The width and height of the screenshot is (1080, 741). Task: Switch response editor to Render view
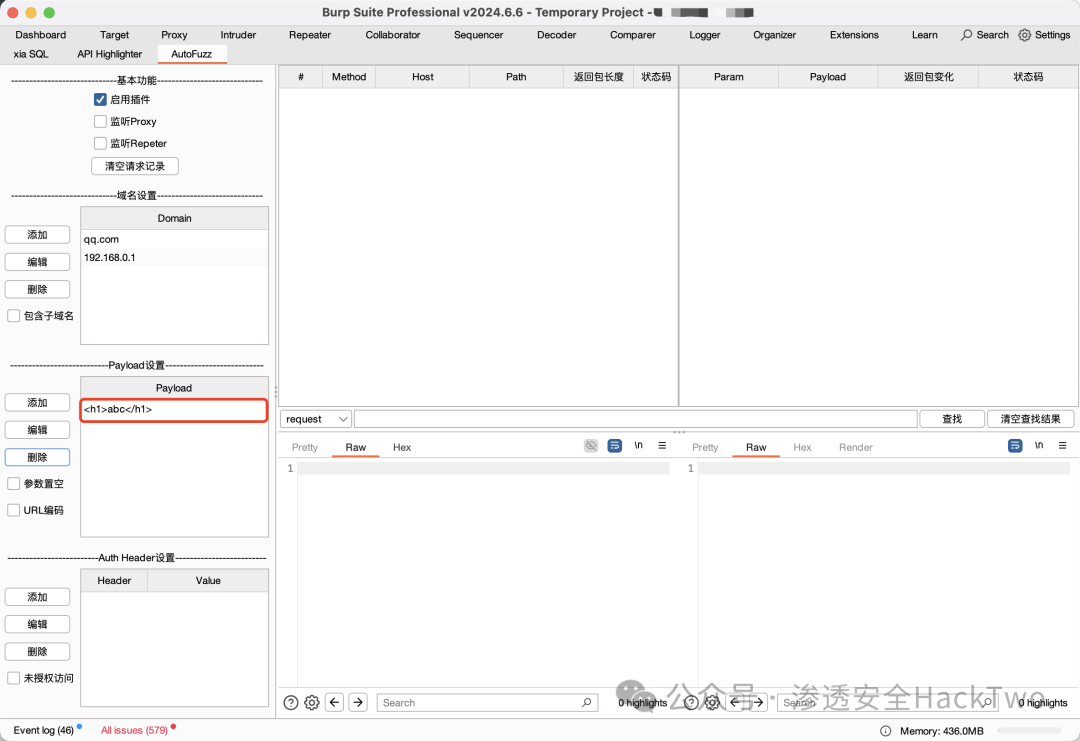[x=855, y=447]
